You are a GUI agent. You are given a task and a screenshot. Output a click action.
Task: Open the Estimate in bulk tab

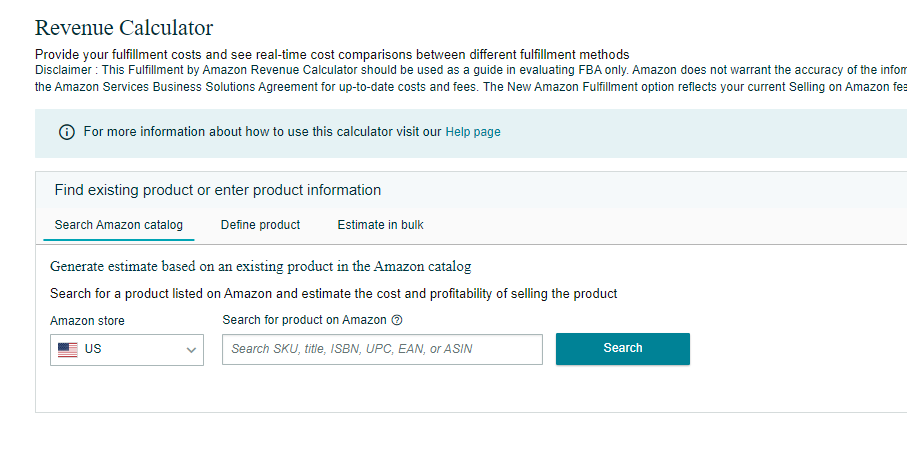pyautogui.click(x=380, y=225)
